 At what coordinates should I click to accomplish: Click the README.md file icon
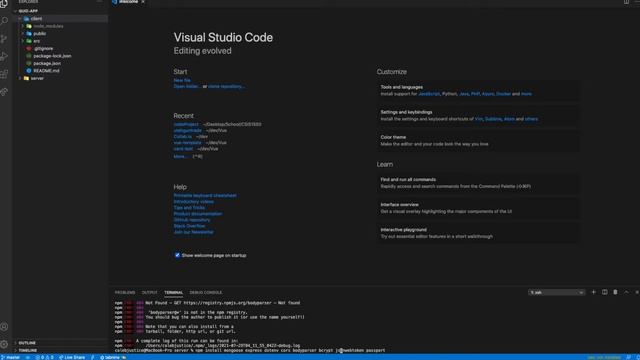(29, 71)
